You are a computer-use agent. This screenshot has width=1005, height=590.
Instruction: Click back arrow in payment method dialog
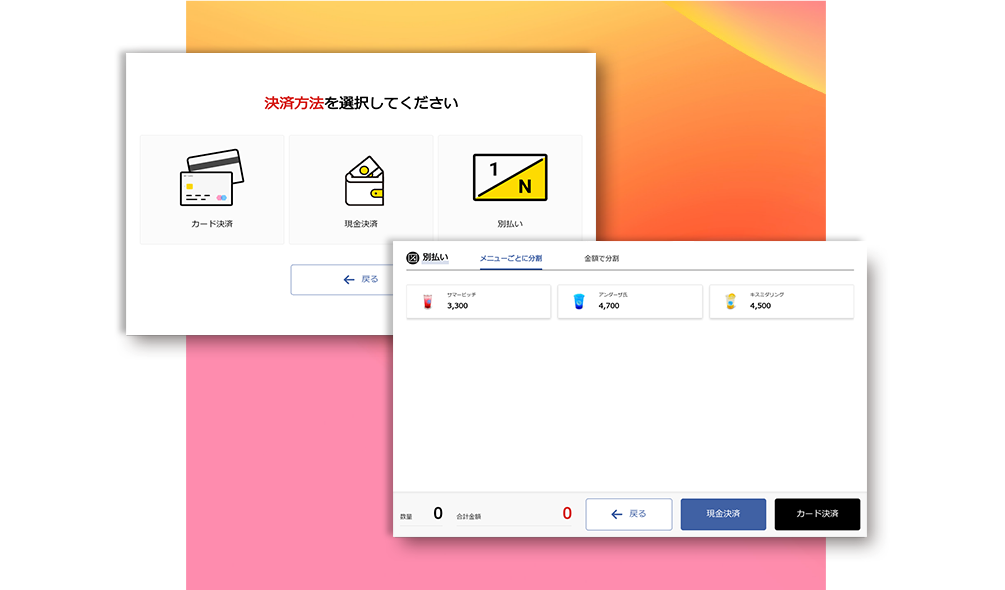349,280
